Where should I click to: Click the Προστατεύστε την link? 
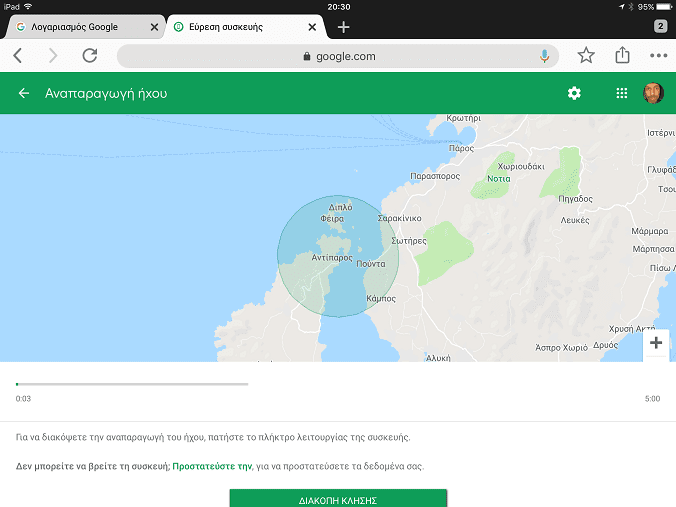(212, 466)
